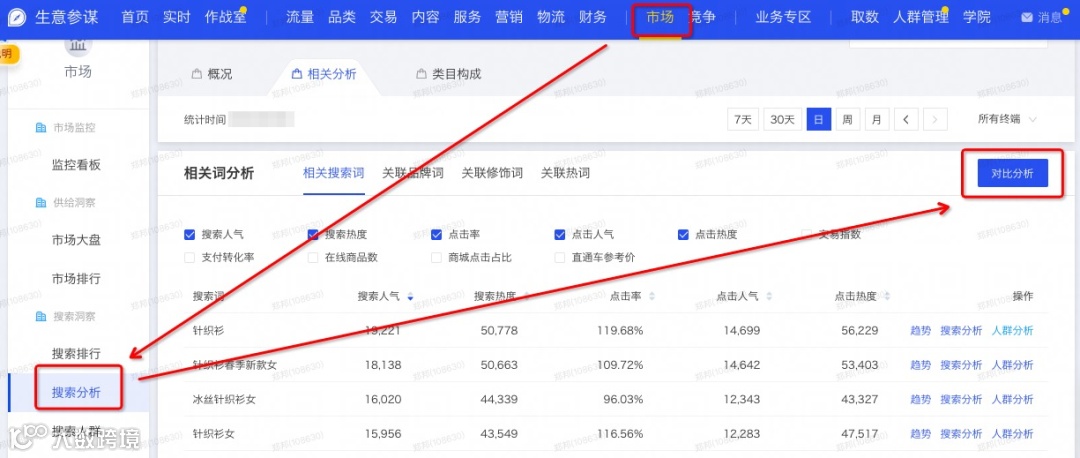Enable the 交易指数 checkbox

click(807, 234)
